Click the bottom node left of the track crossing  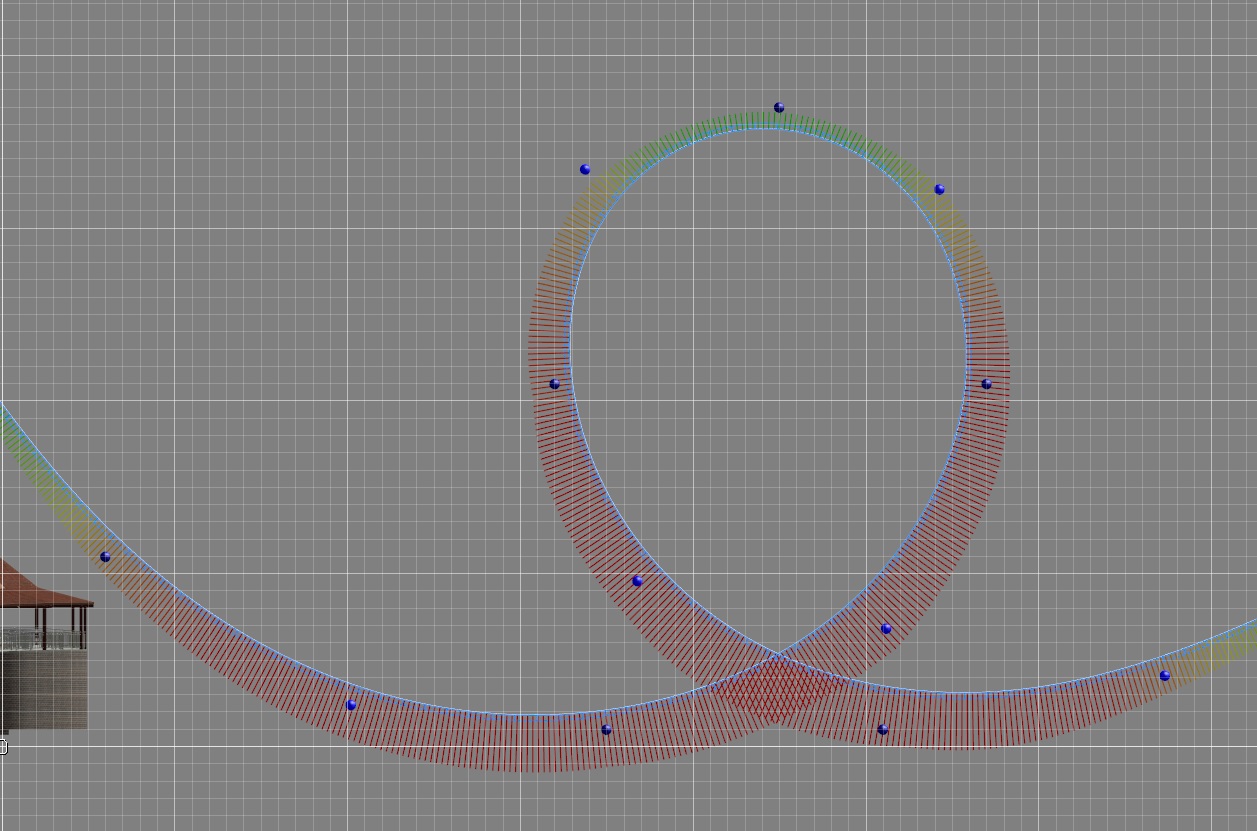(x=606, y=730)
